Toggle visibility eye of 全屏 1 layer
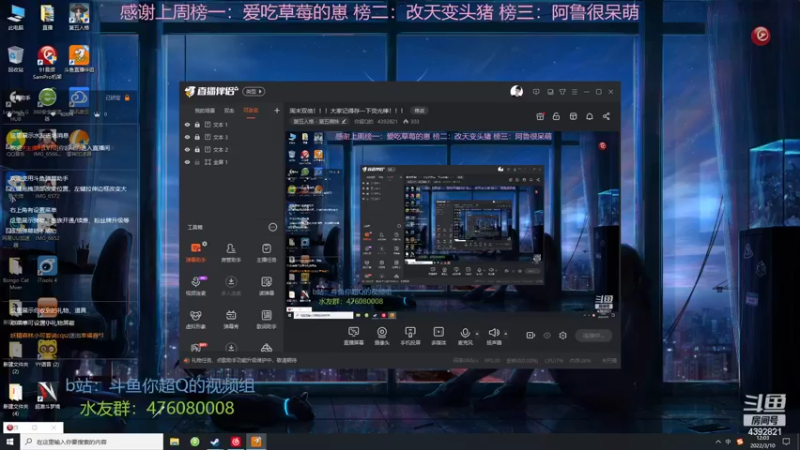Image resolution: width=800 pixels, height=450 pixels. [x=187, y=162]
